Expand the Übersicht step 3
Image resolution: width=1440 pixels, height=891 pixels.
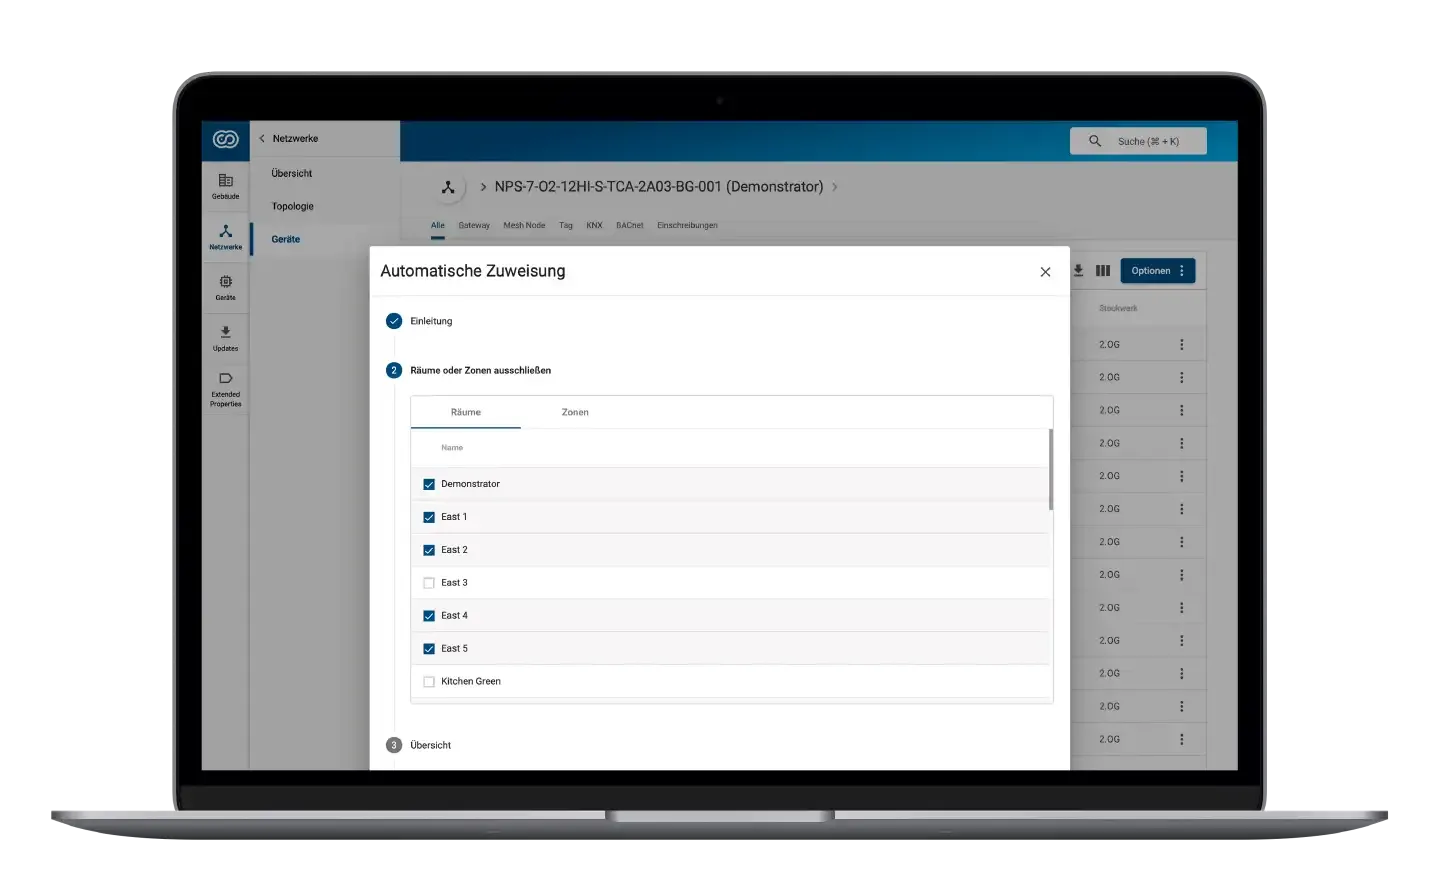coord(430,745)
